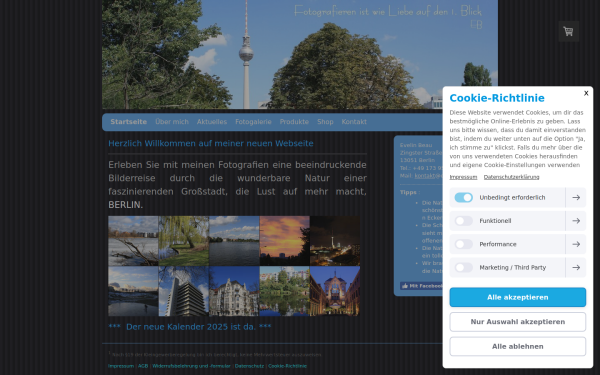The width and height of the screenshot is (600, 375).
Task: Click 'Der neue Kalender 2025 ist da' text
Action: click(190, 327)
